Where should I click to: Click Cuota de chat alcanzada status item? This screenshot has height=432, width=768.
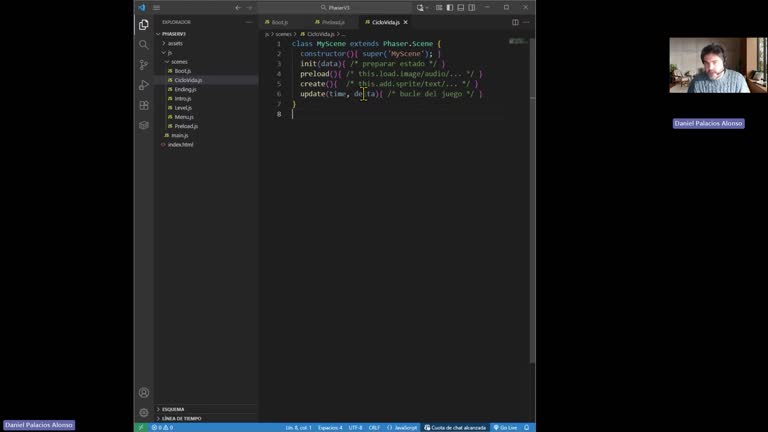455,428
